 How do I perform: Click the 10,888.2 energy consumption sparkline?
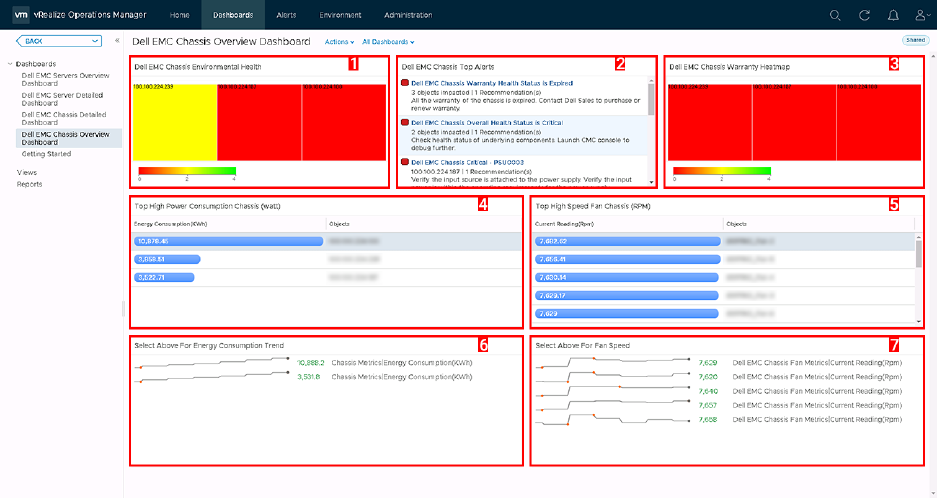[x=212, y=363]
